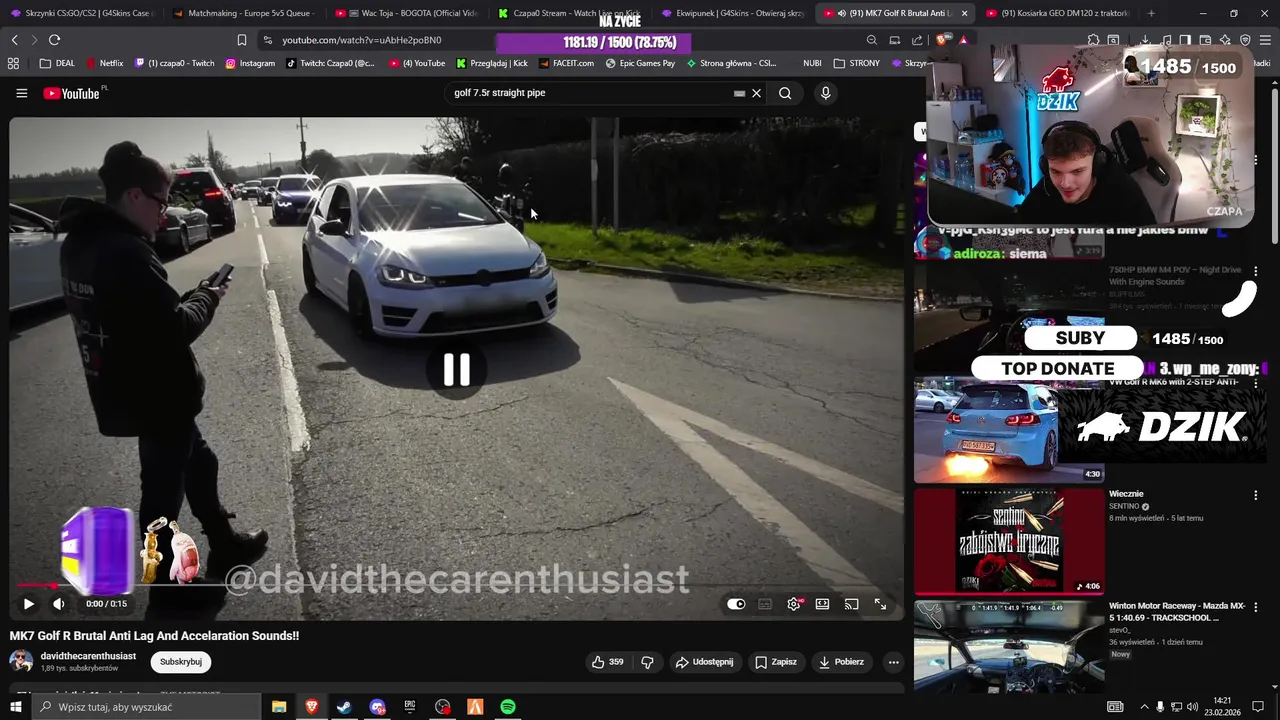Bookmark this page using the bookmark icon
Image resolution: width=1280 pixels, height=720 pixels.
(242, 40)
